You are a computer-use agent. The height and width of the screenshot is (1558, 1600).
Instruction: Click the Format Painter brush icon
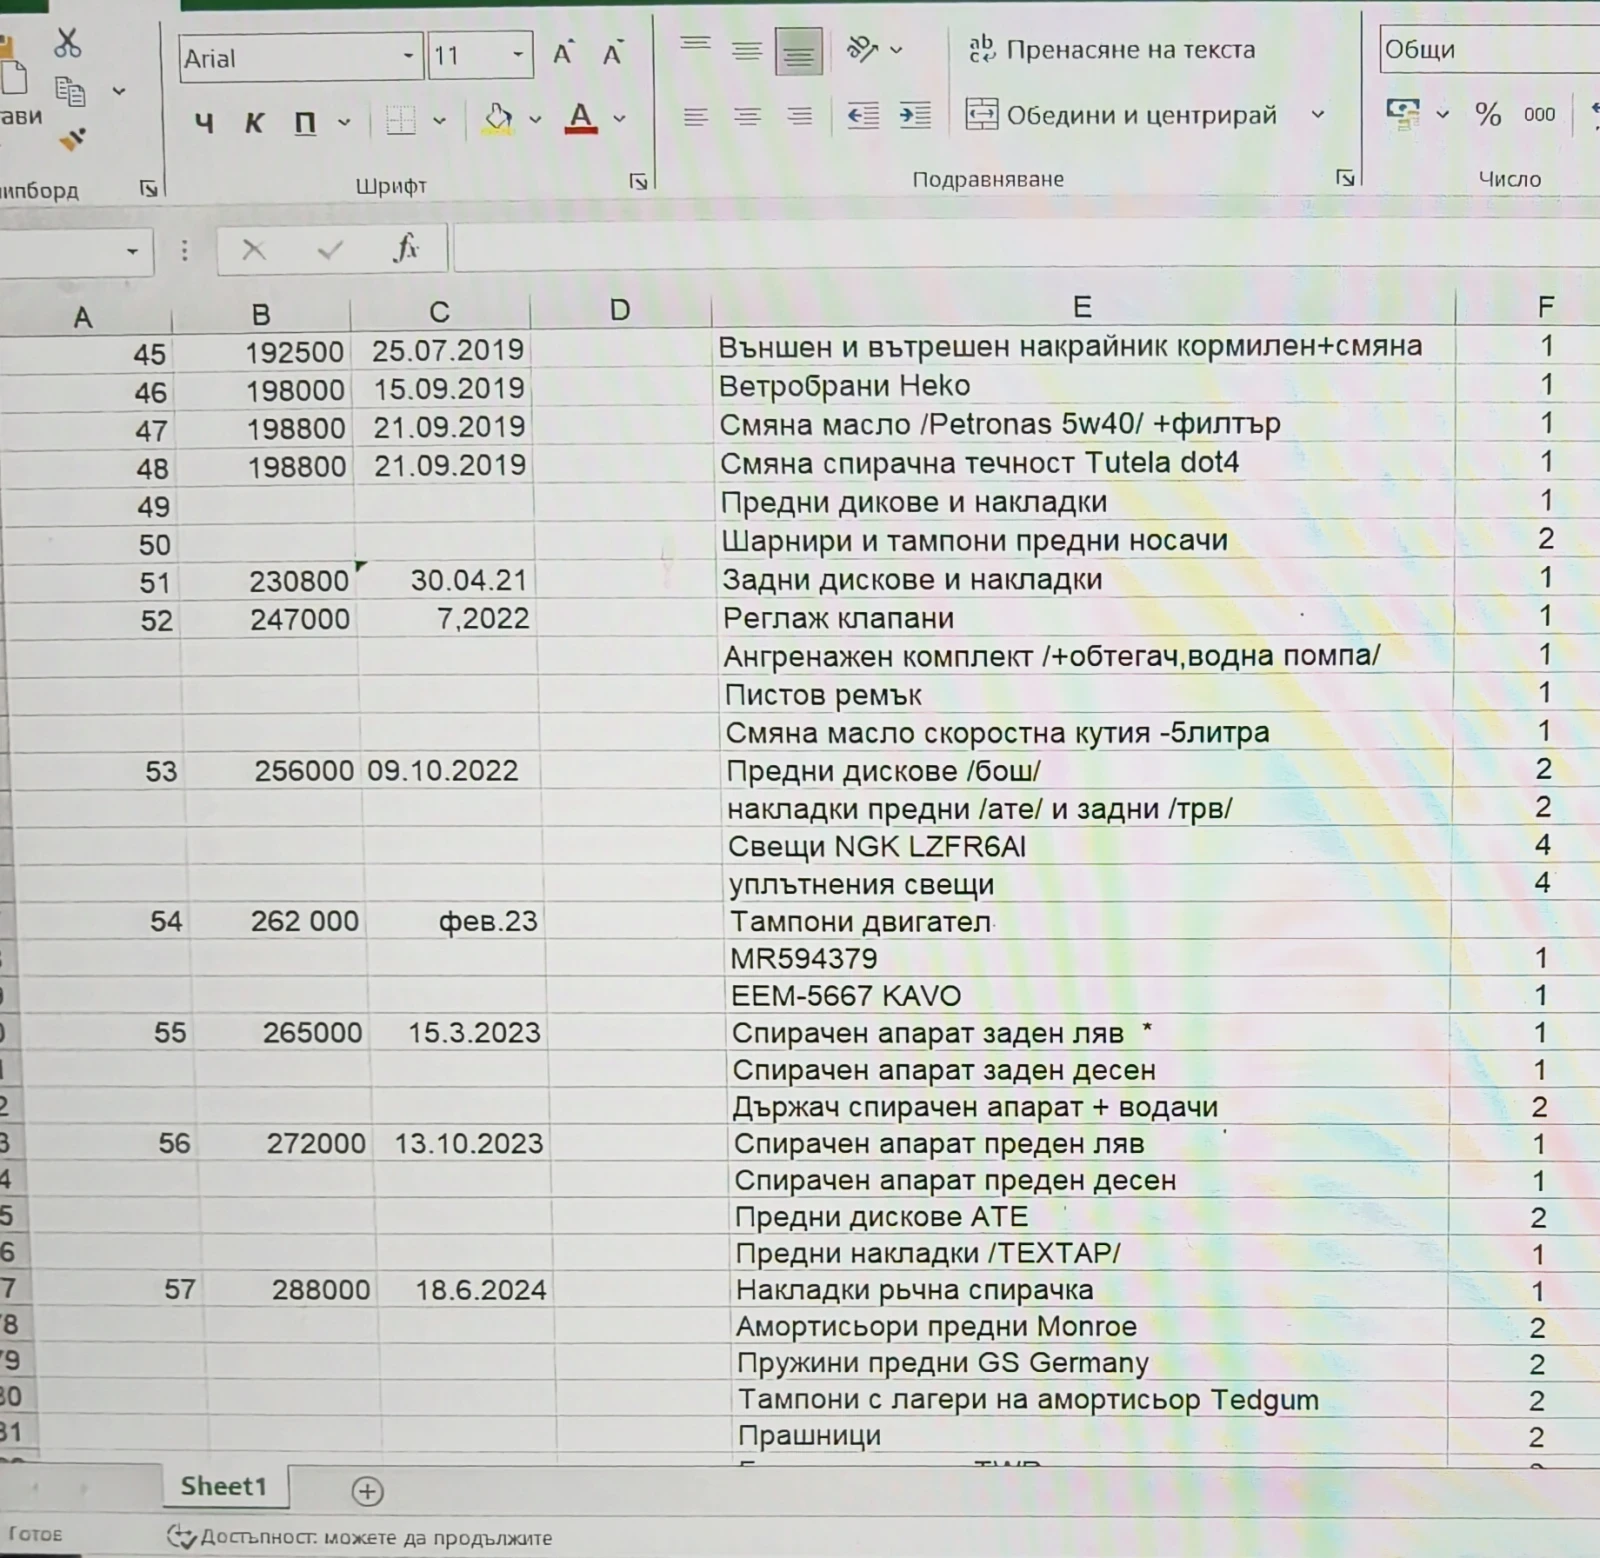tap(72, 139)
